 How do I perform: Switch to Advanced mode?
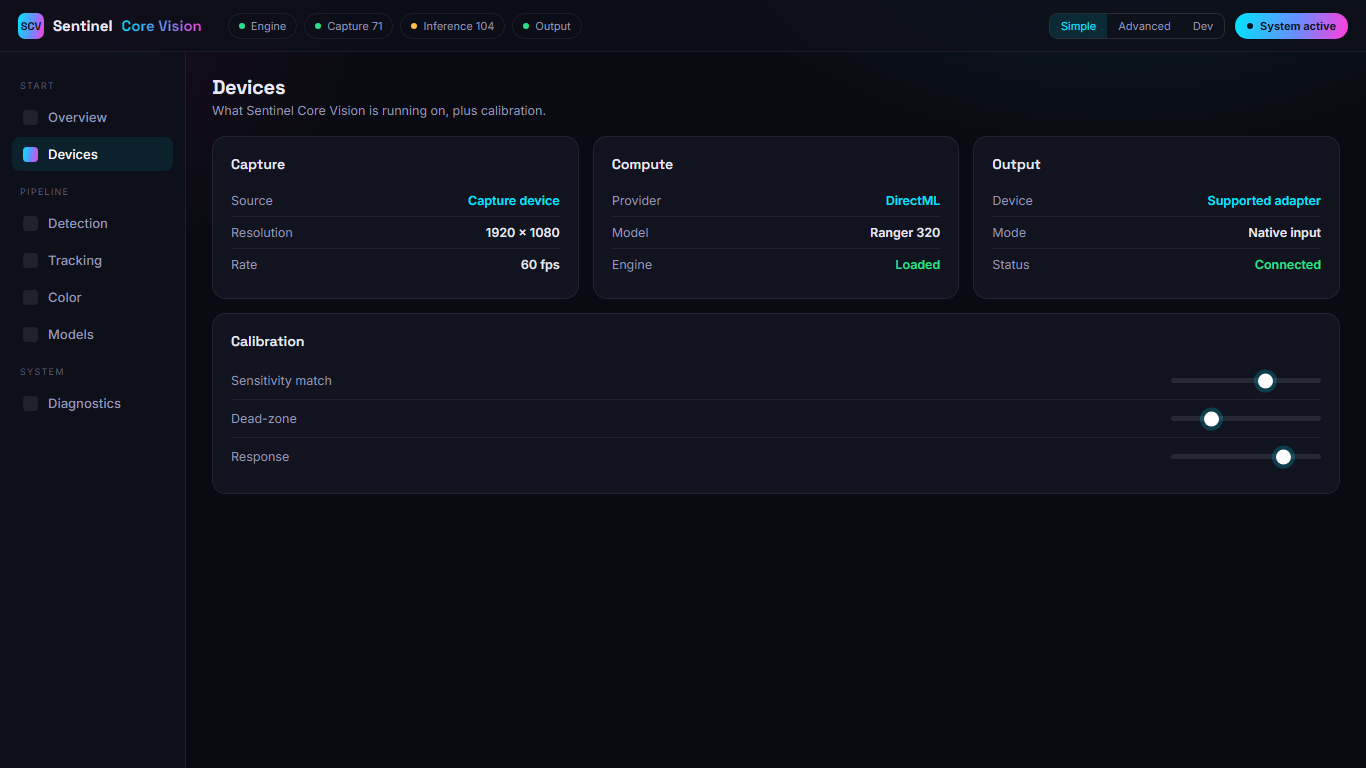(x=1144, y=26)
